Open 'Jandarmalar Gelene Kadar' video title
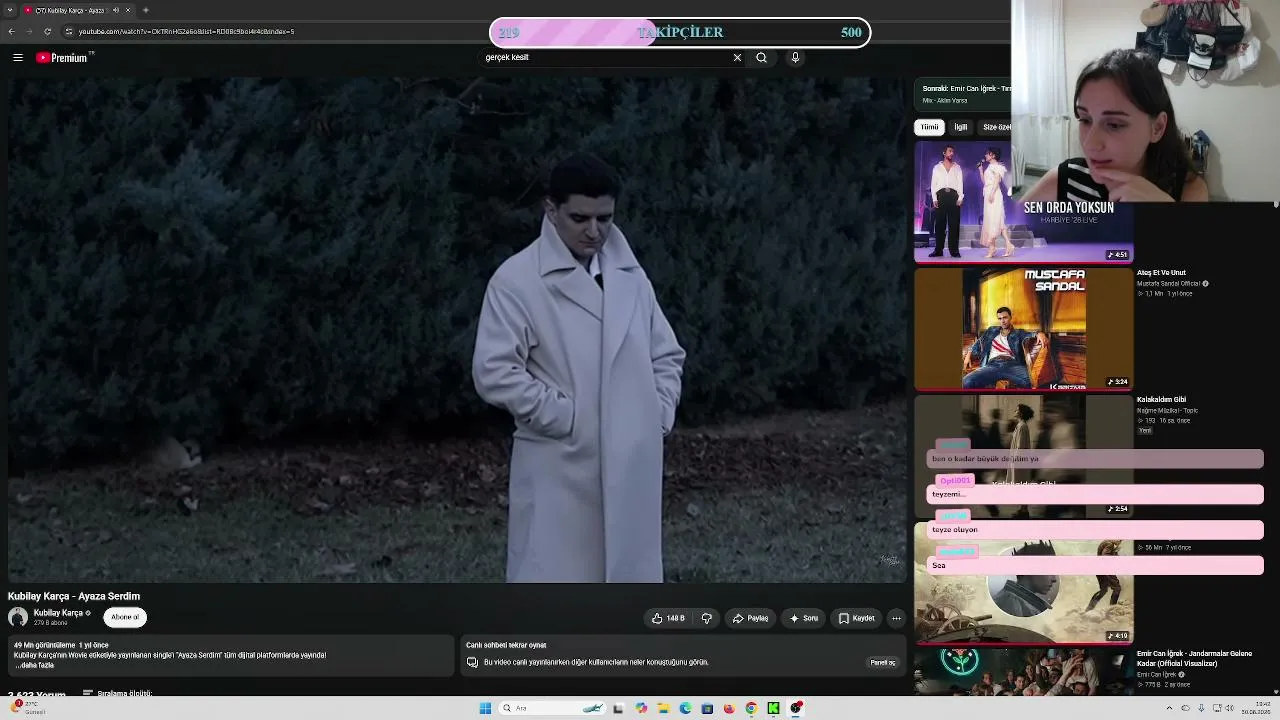This screenshot has height=720, width=1280. (x=1194, y=658)
